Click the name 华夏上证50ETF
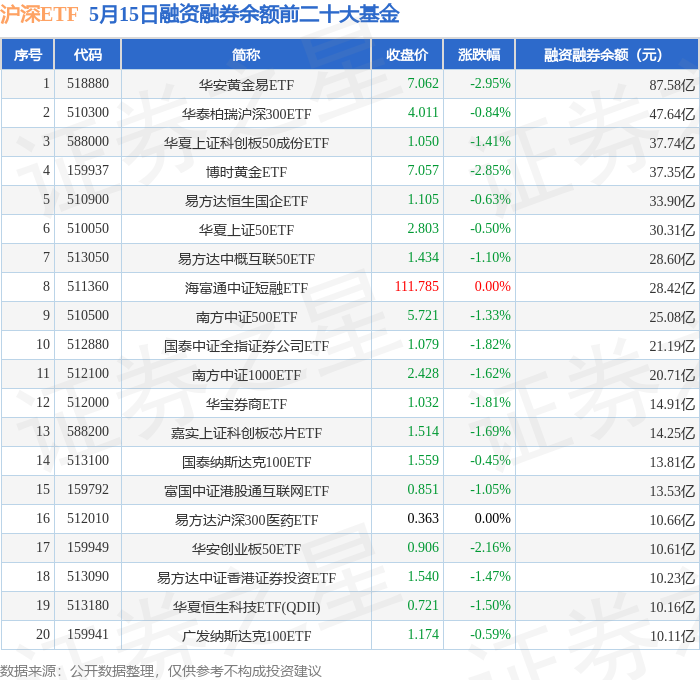The width and height of the screenshot is (700, 680). click(x=246, y=230)
